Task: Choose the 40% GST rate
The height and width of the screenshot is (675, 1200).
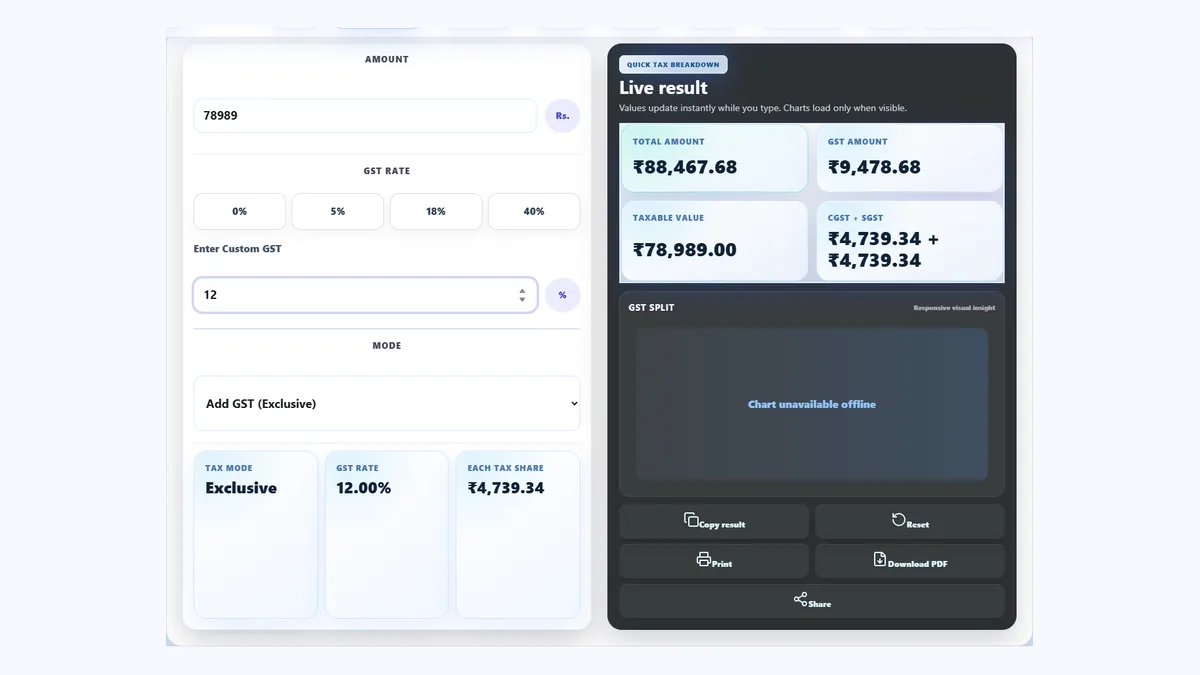Action: point(534,211)
